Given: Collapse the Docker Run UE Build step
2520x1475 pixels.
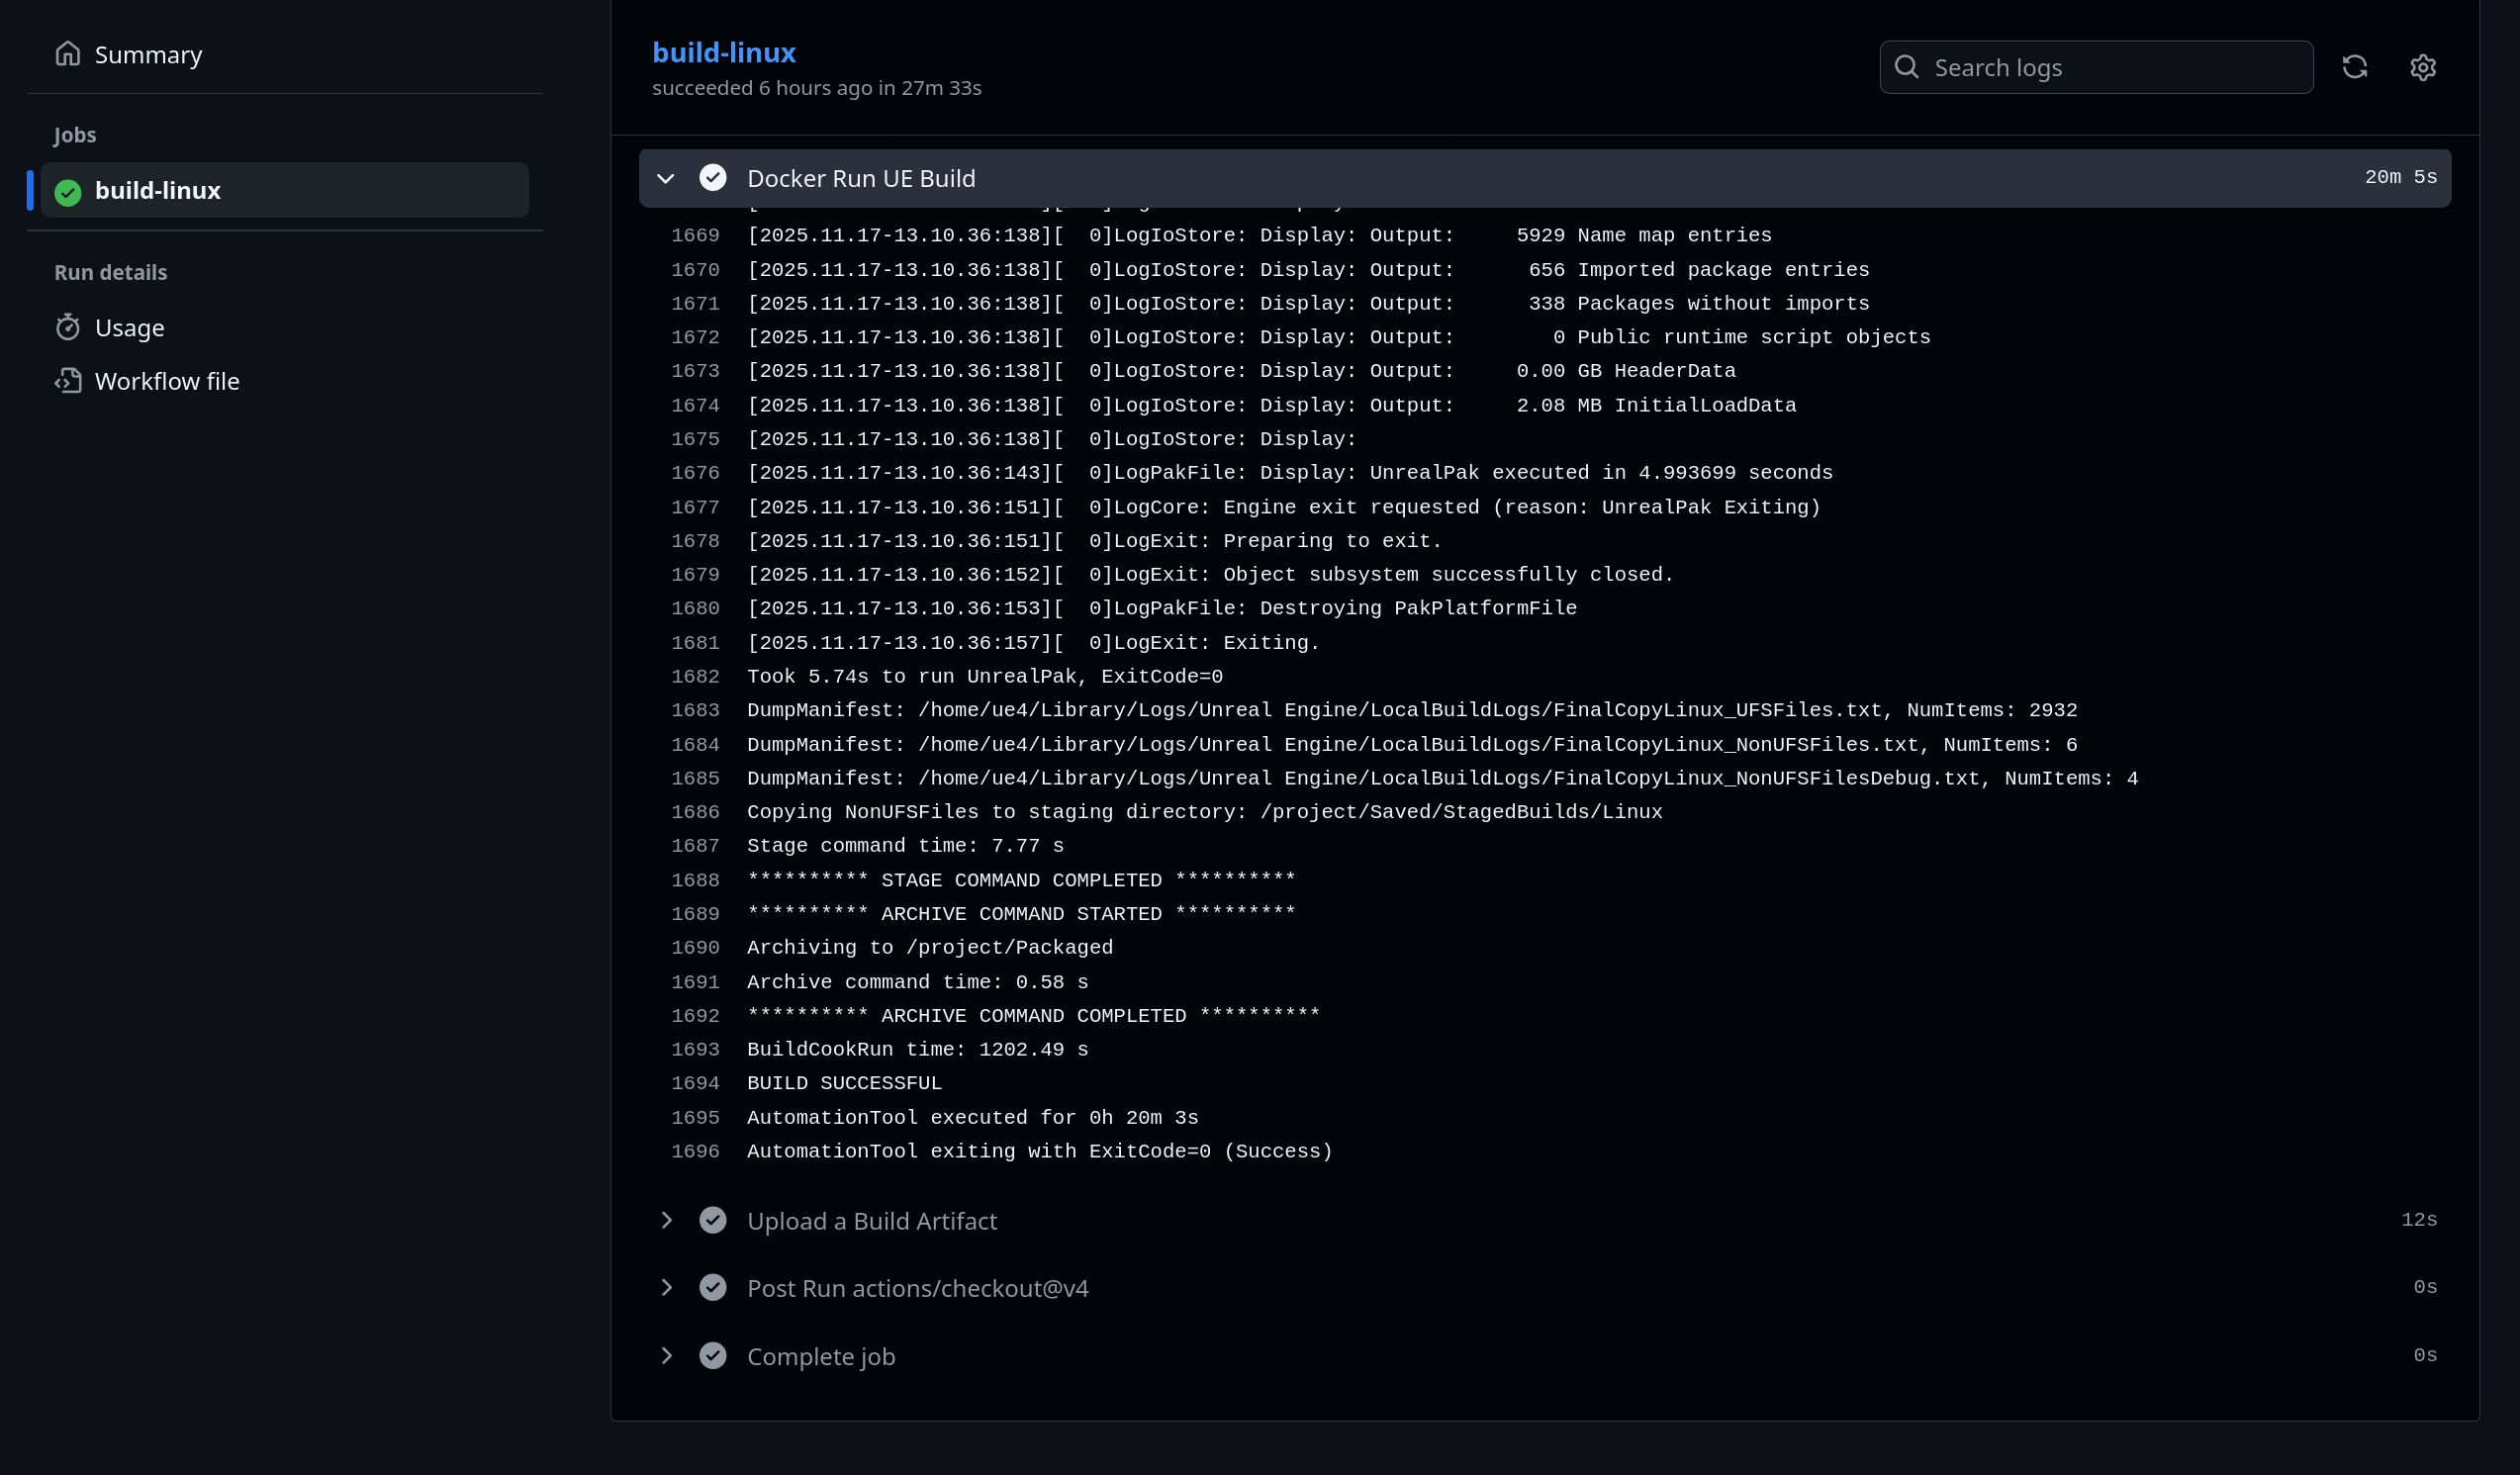Looking at the screenshot, I should click(665, 178).
